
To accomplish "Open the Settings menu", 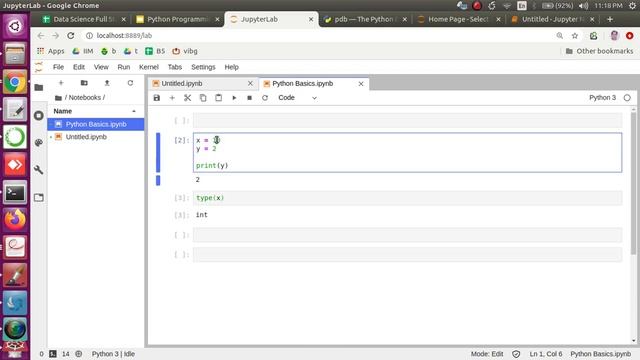I will (203, 67).
